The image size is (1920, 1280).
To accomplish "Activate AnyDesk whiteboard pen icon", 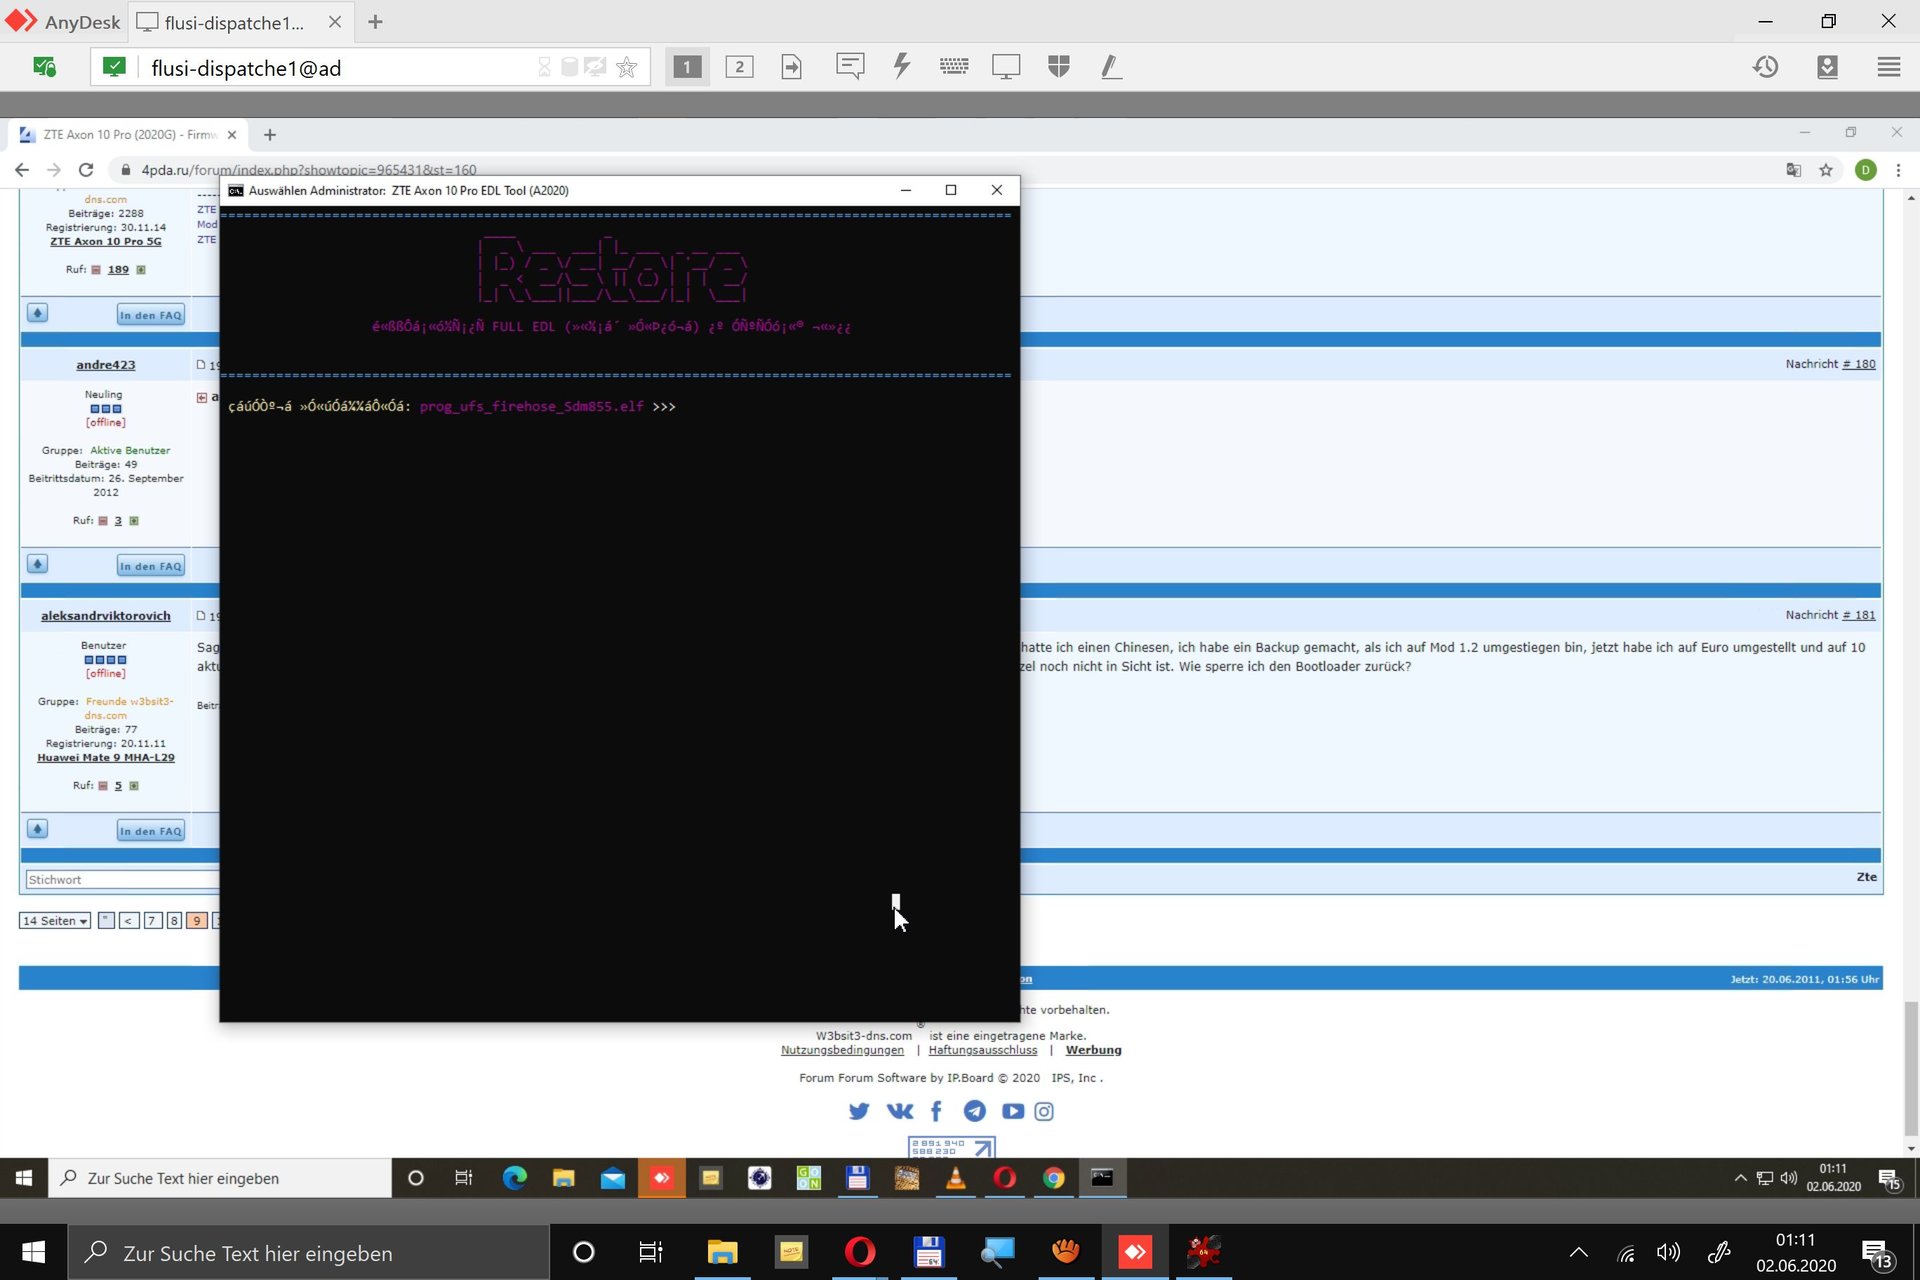I will [1111, 67].
